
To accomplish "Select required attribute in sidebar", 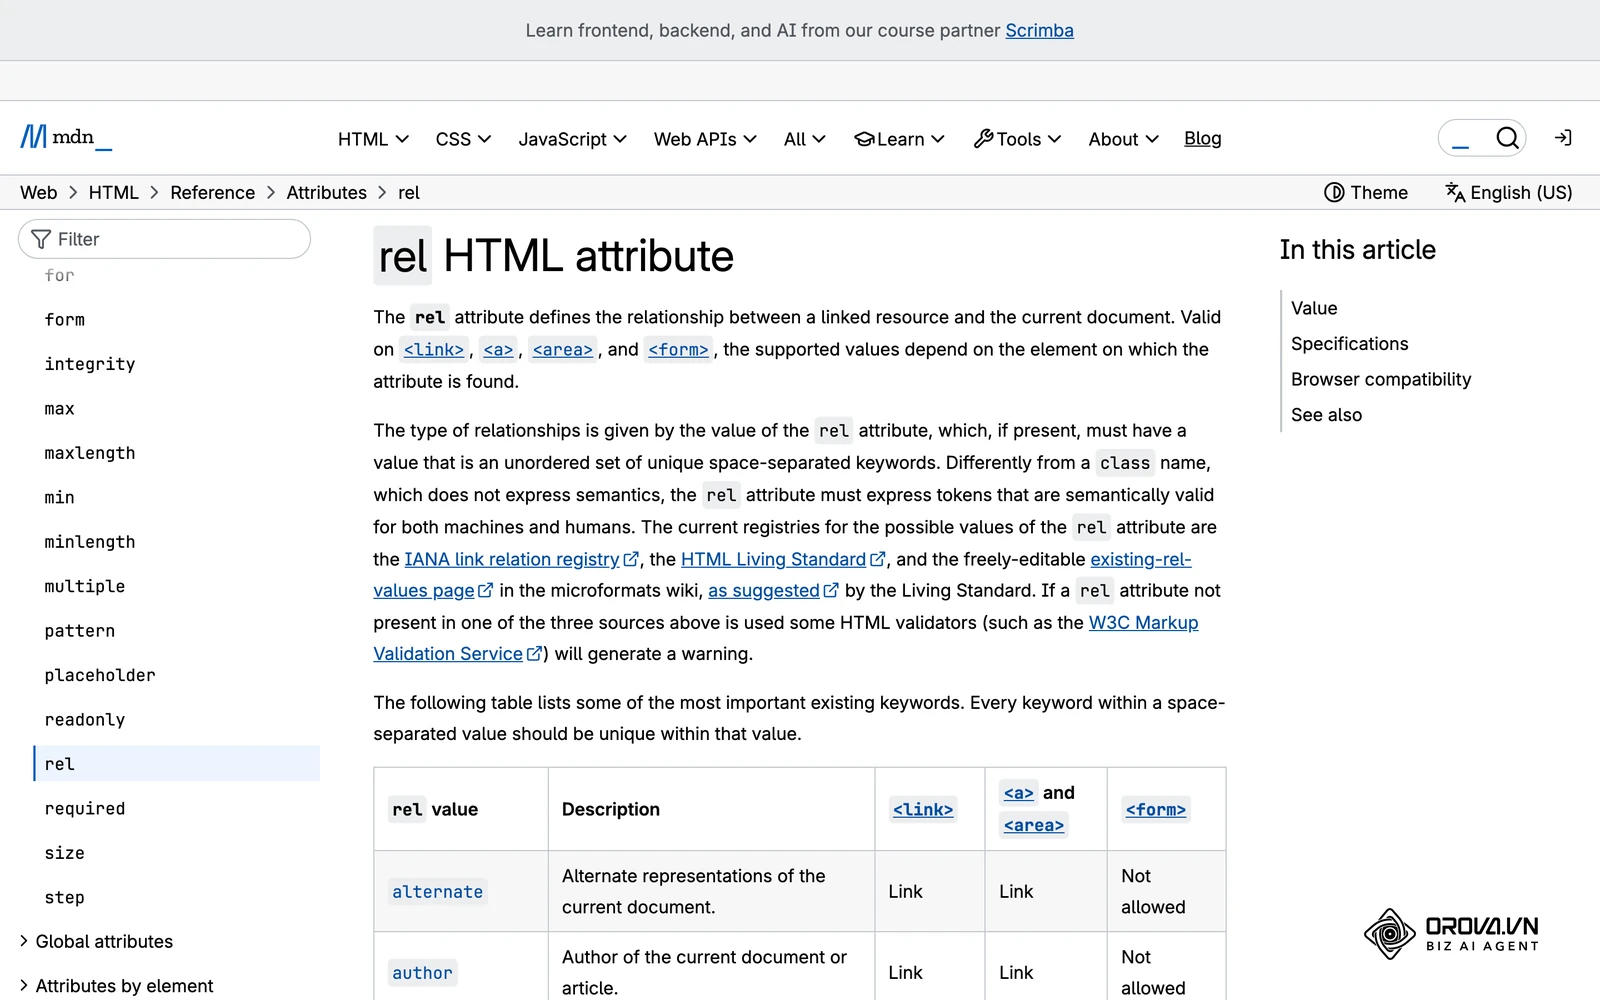I will click(x=84, y=809).
